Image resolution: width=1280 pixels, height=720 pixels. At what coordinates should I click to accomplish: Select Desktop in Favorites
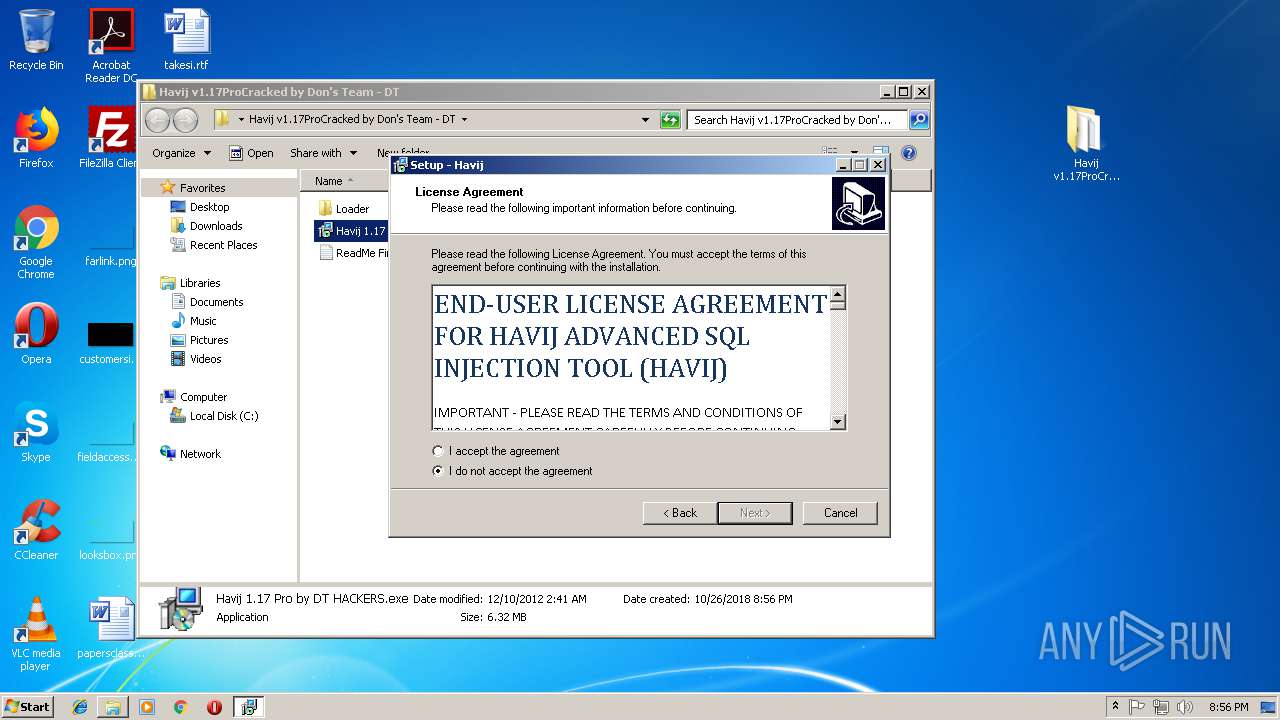tap(209, 207)
